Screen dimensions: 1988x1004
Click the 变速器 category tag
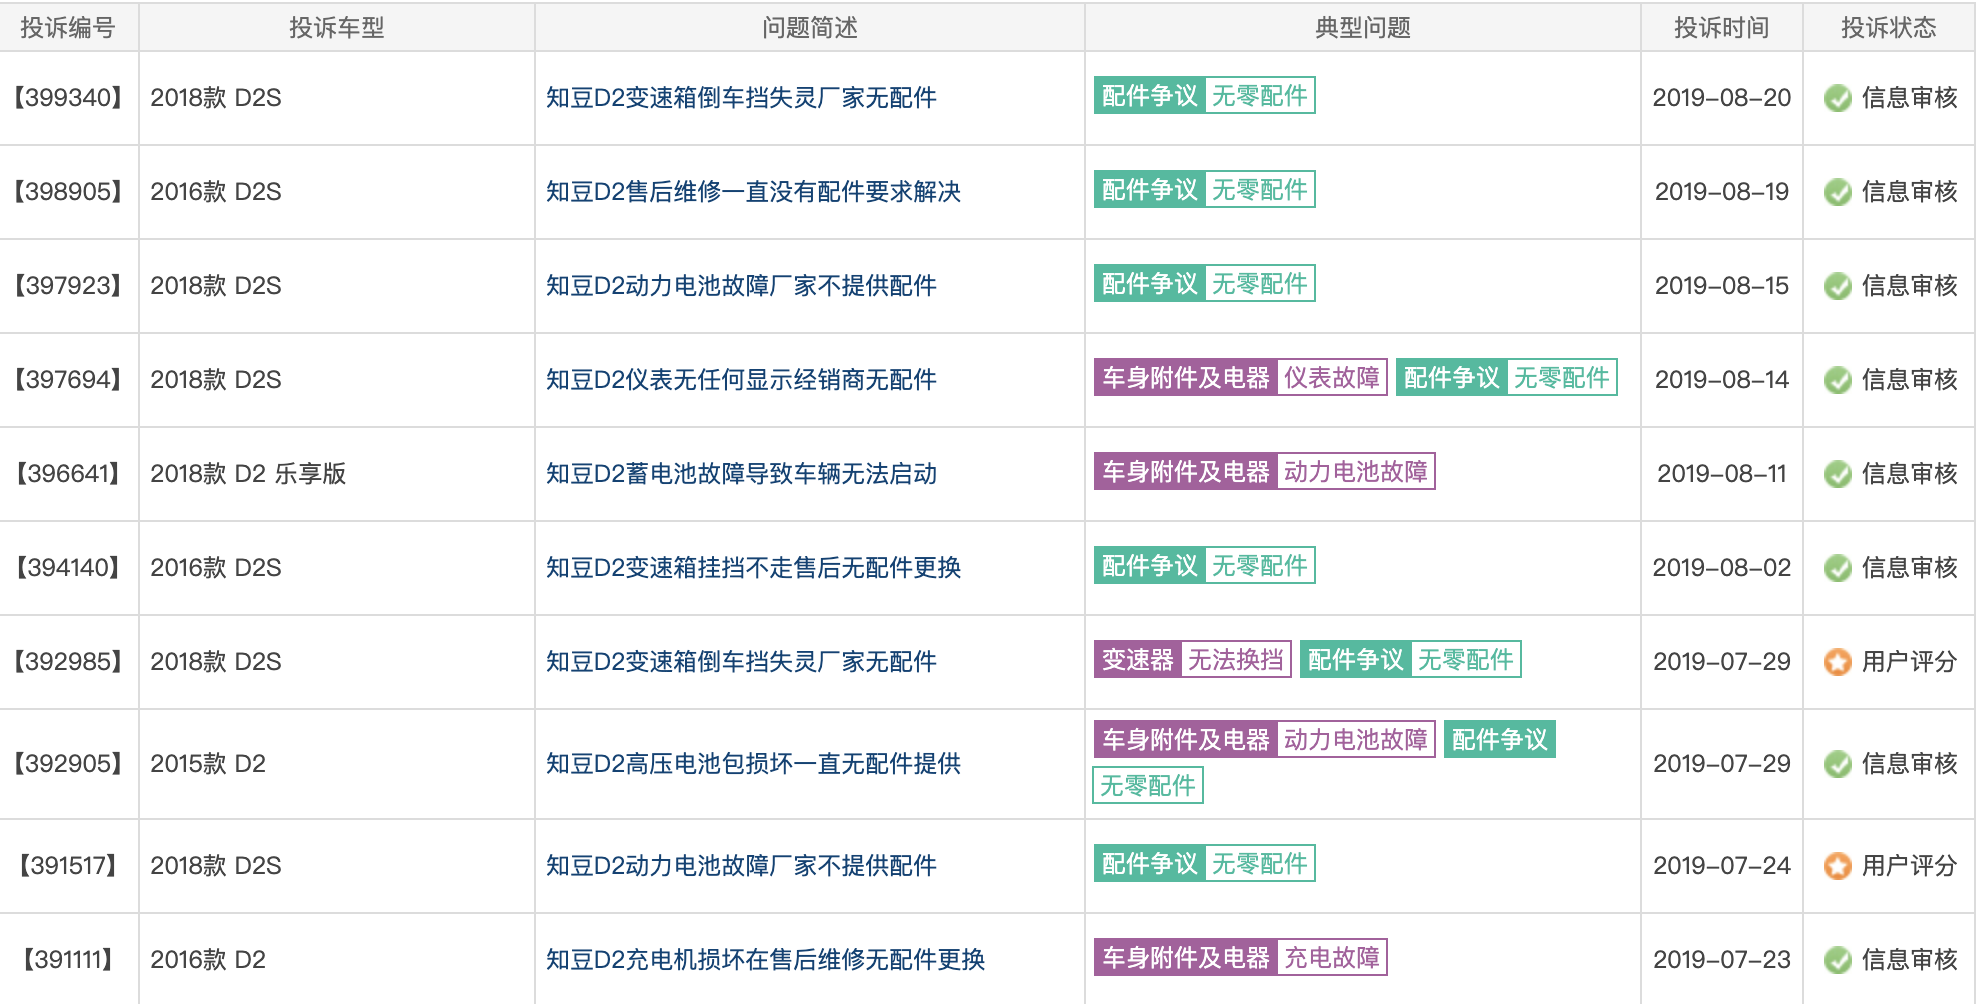1137,659
